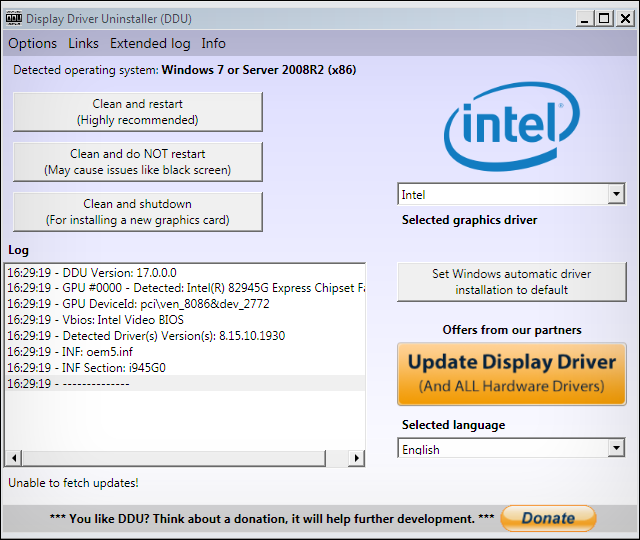Select log line GPU #0000 Detected Intel 82945G
The width and height of the screenshot is (640, 540).
(x=186, y=288)
